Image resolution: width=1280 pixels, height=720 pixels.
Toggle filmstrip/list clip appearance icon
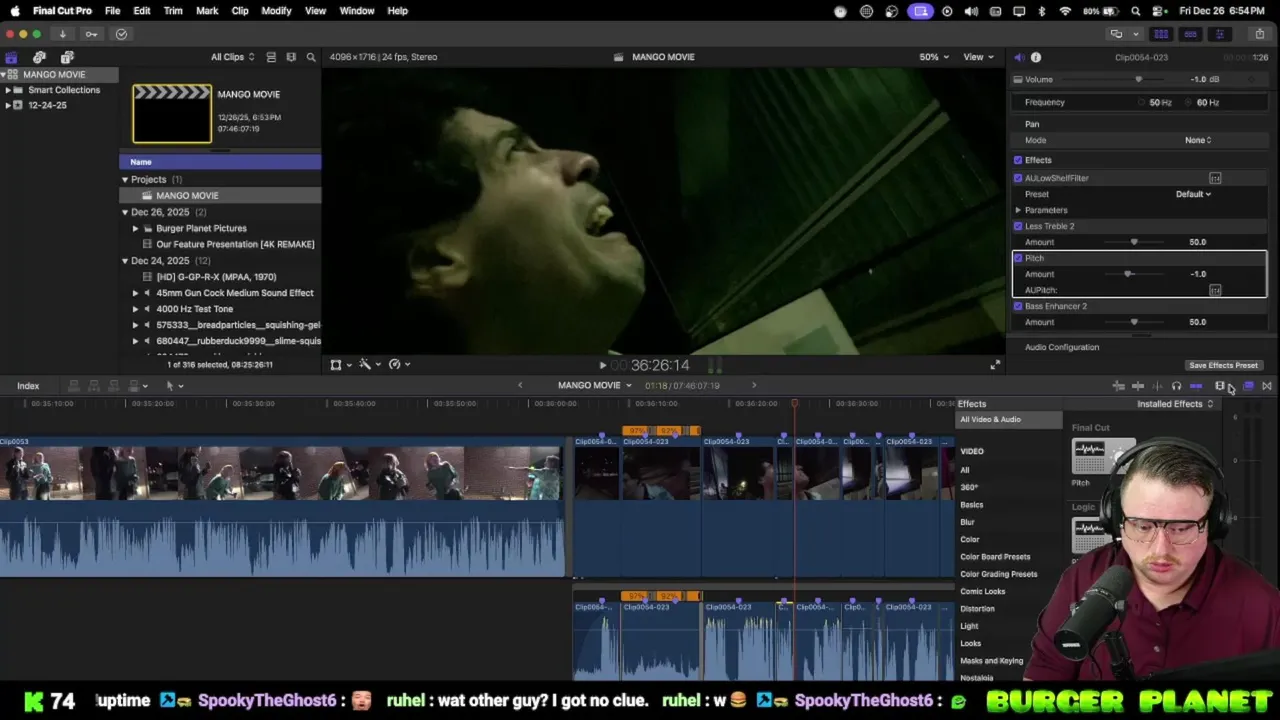click(x=271, y=57)
